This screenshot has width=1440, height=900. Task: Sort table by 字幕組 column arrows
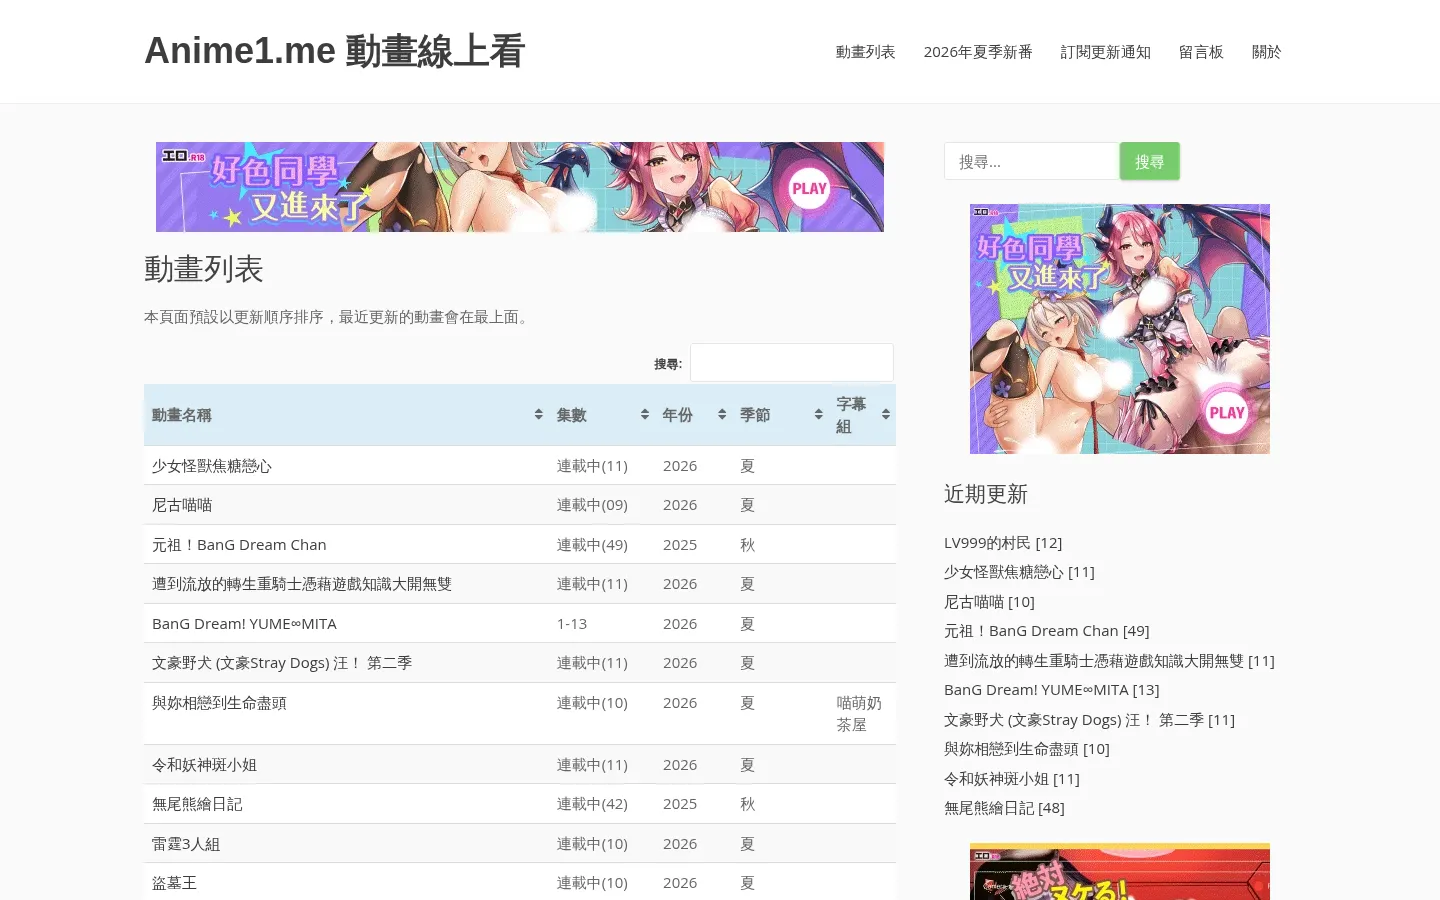click(886, 415)
